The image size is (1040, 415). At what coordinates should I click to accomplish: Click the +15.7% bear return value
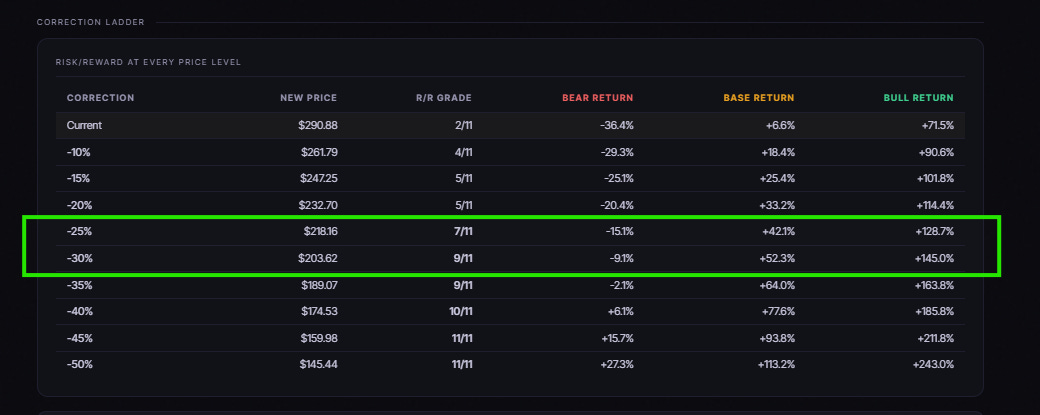click(x=618, y=338)
